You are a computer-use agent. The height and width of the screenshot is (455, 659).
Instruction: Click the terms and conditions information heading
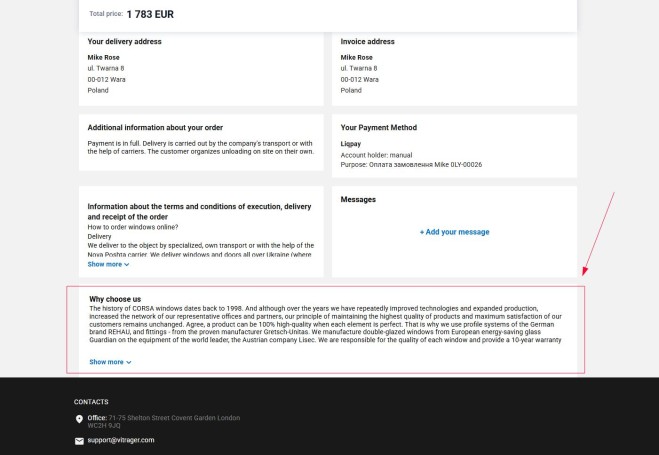coord(199,211)
